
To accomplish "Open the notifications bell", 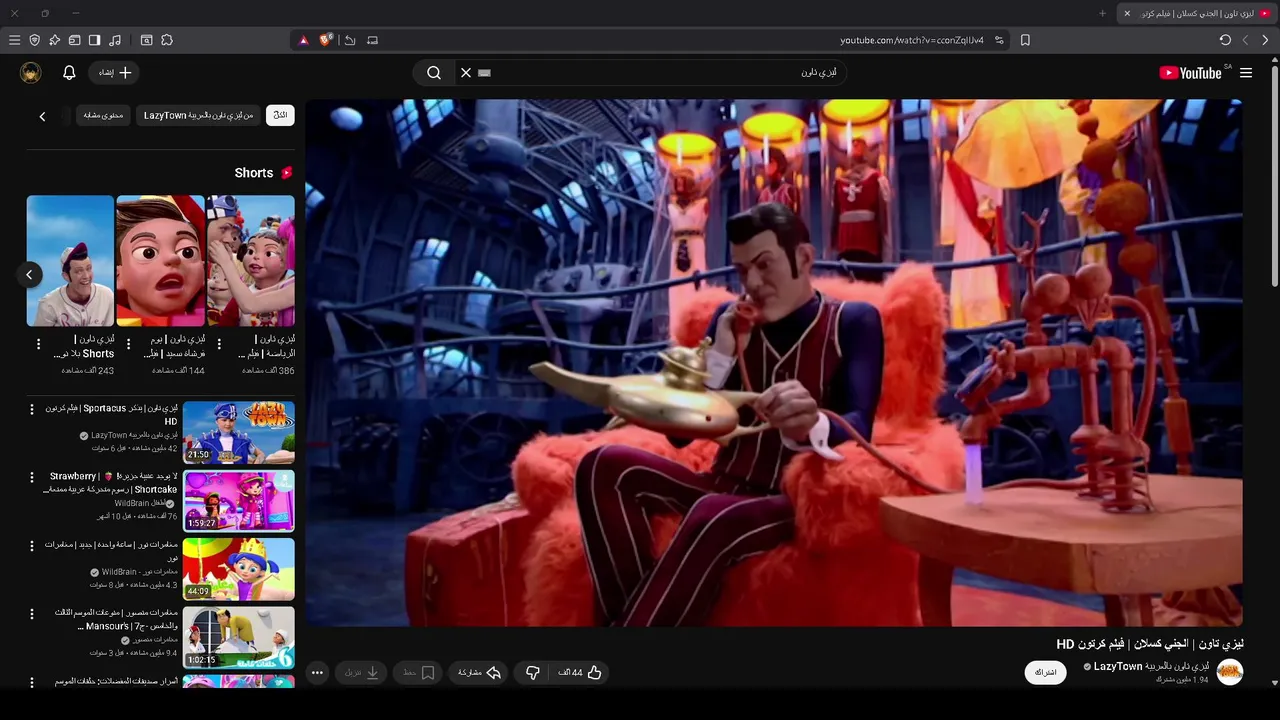I will (x=69, y=72).
